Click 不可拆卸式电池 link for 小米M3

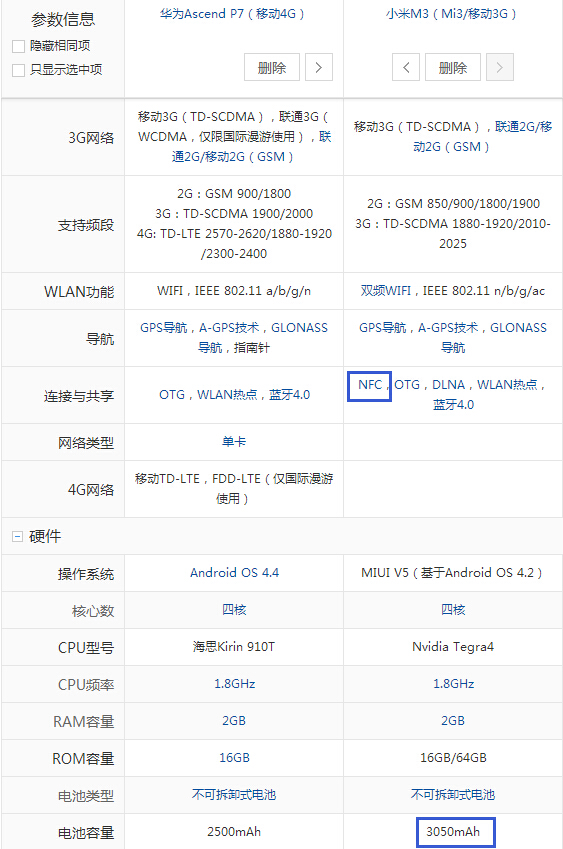click(453, 795)
